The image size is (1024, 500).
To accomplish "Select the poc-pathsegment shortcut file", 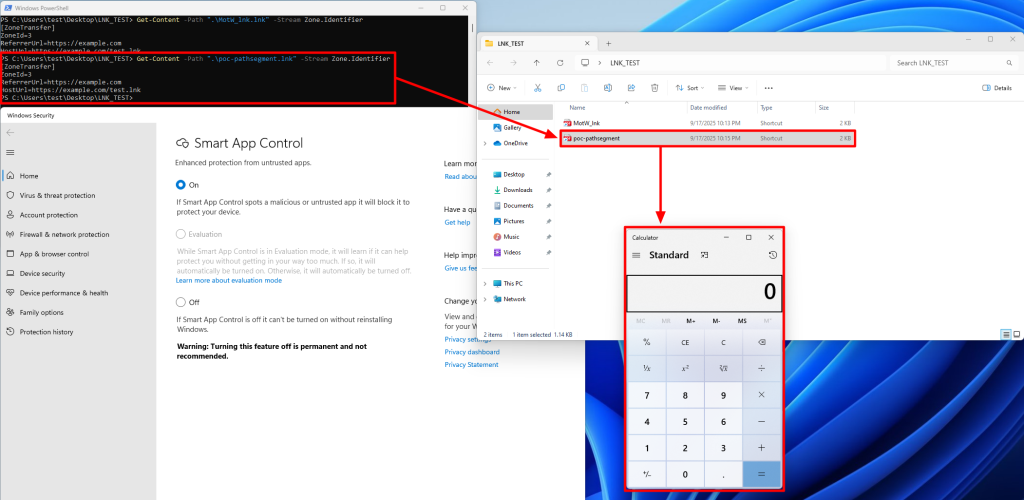I will (707, 138).
